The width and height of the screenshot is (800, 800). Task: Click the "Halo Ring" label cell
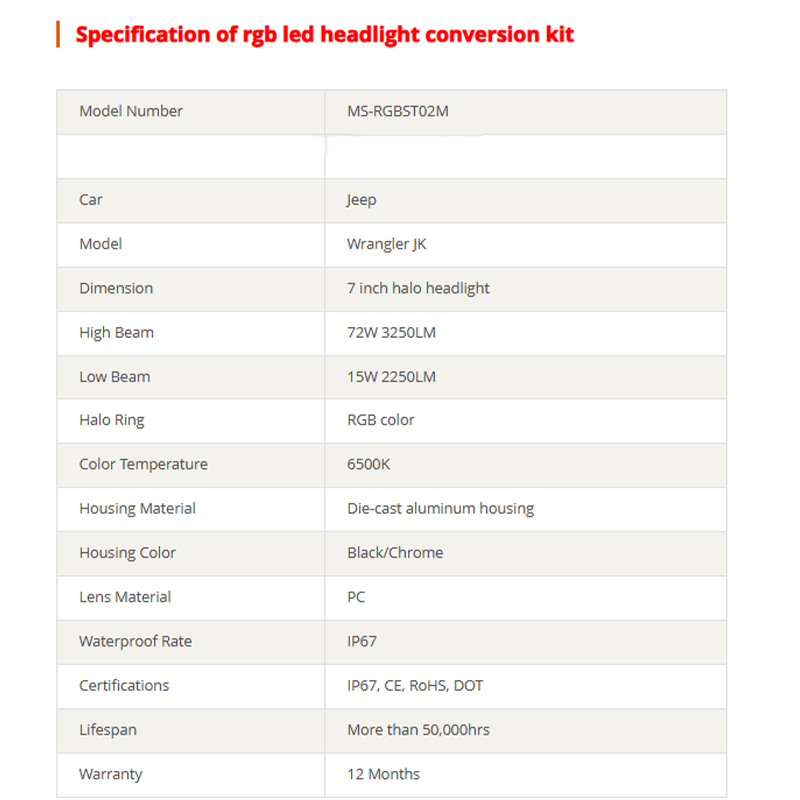click(112, 420)
